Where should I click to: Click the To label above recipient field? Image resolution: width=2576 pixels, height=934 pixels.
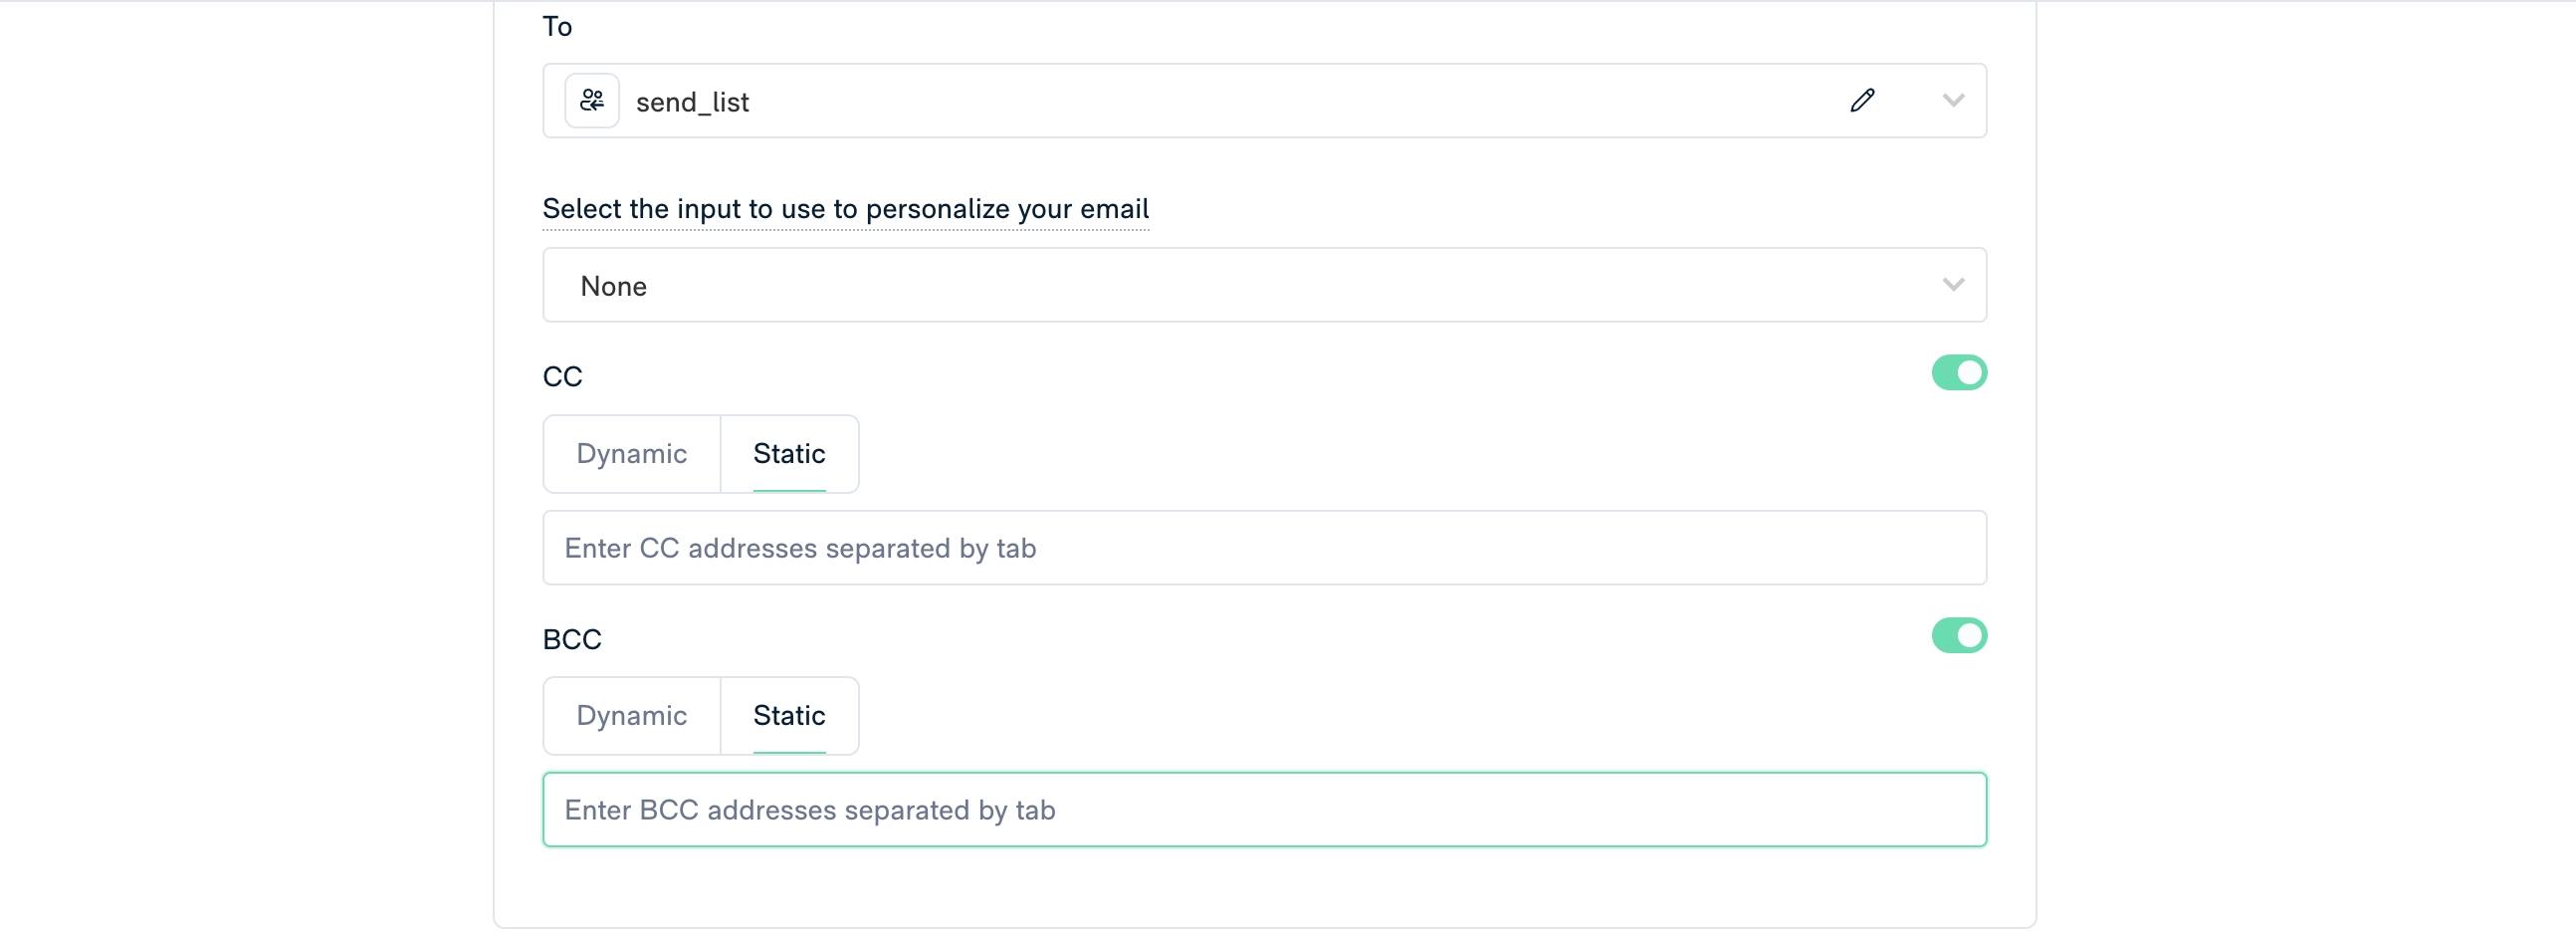pyautogui.click(x=557, y=27)
